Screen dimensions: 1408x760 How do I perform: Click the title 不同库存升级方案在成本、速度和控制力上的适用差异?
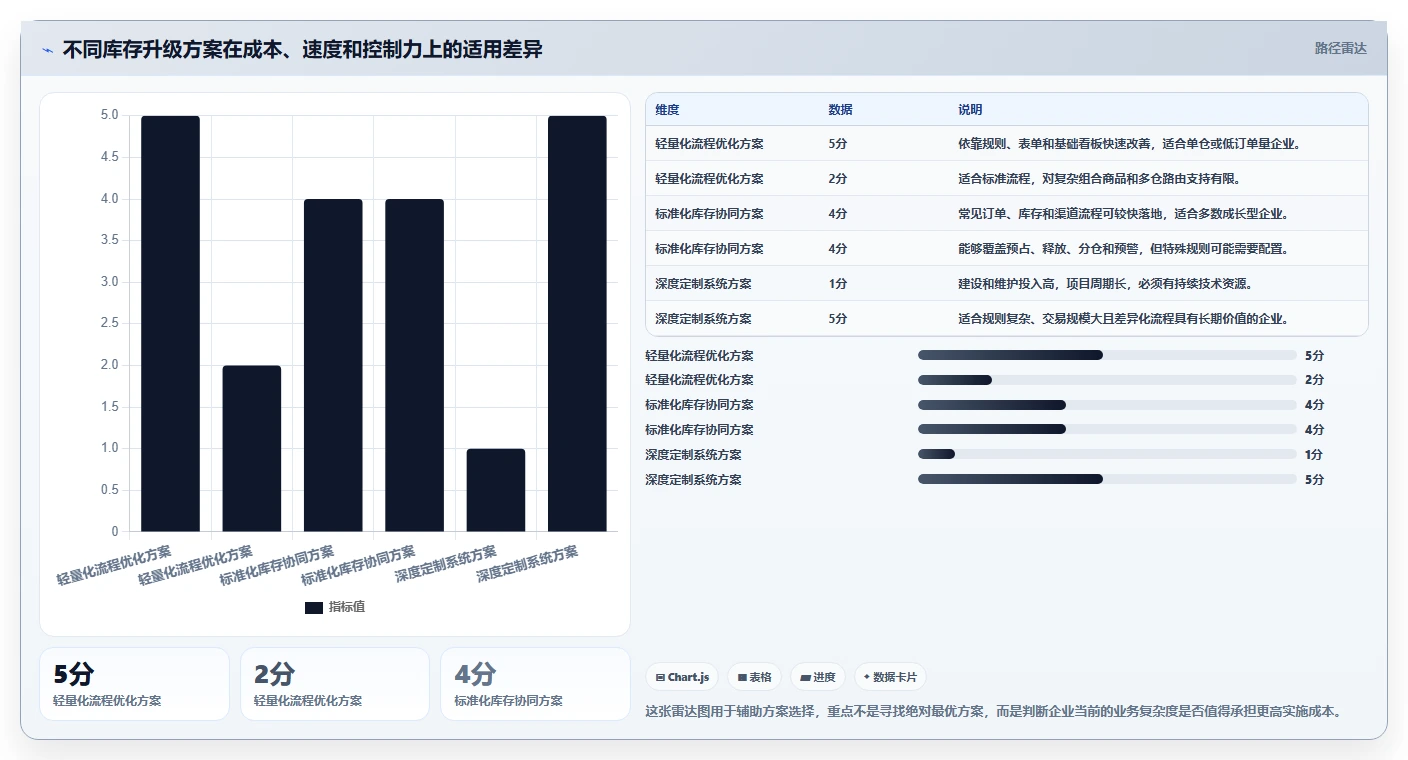pos(302,49)
